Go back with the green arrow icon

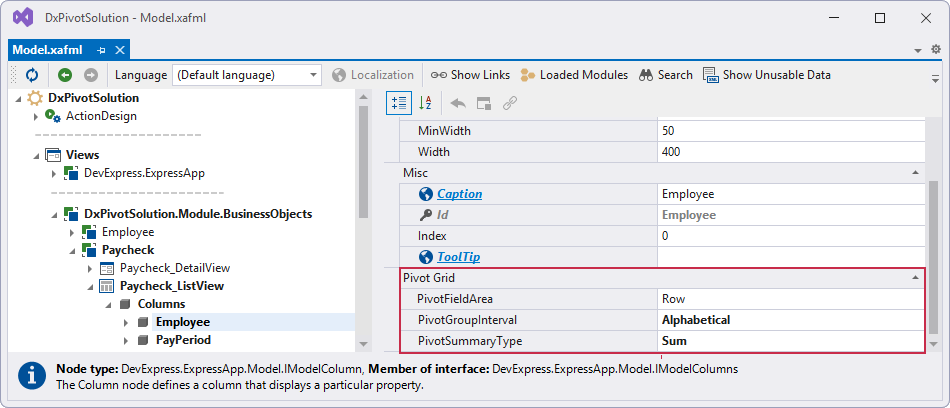(65, 75)
